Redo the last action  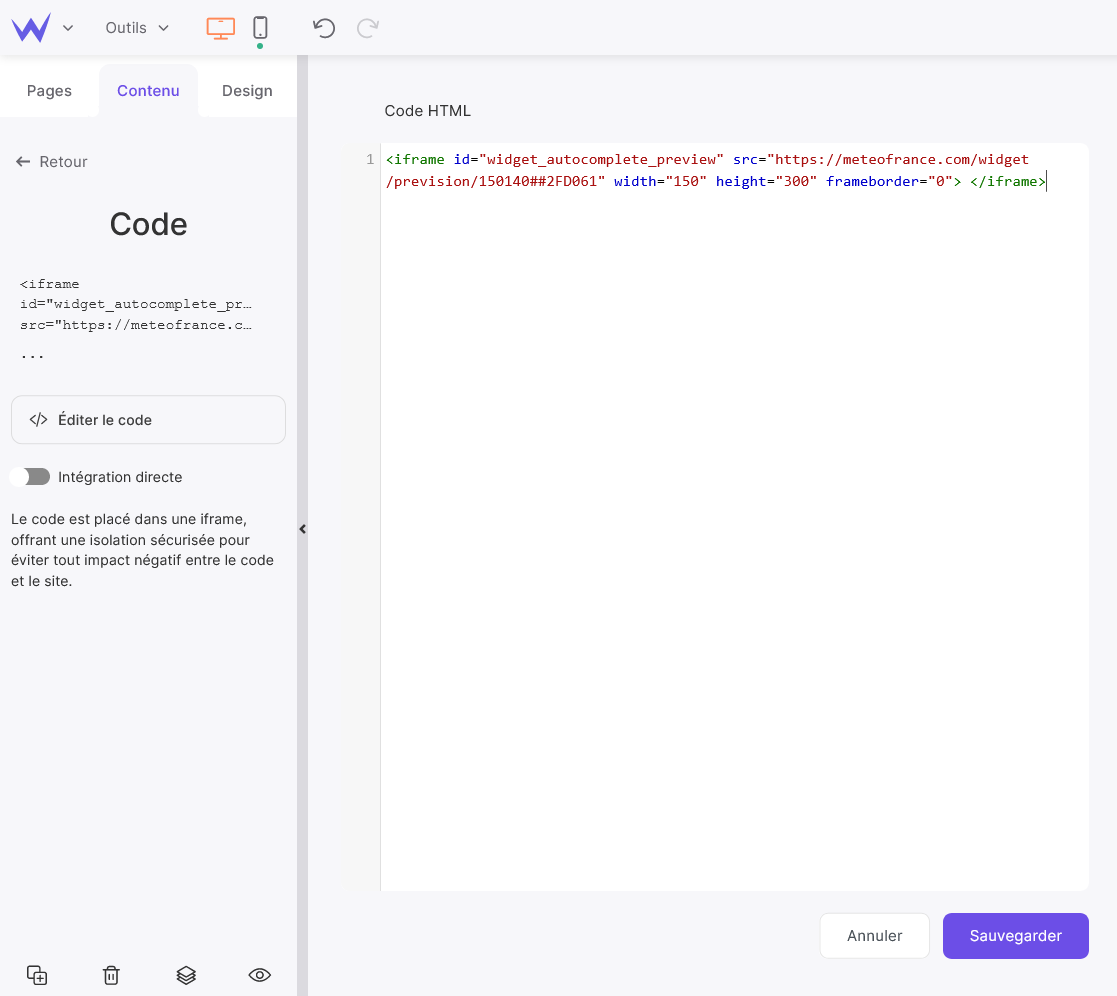click(x=367, y=28)
